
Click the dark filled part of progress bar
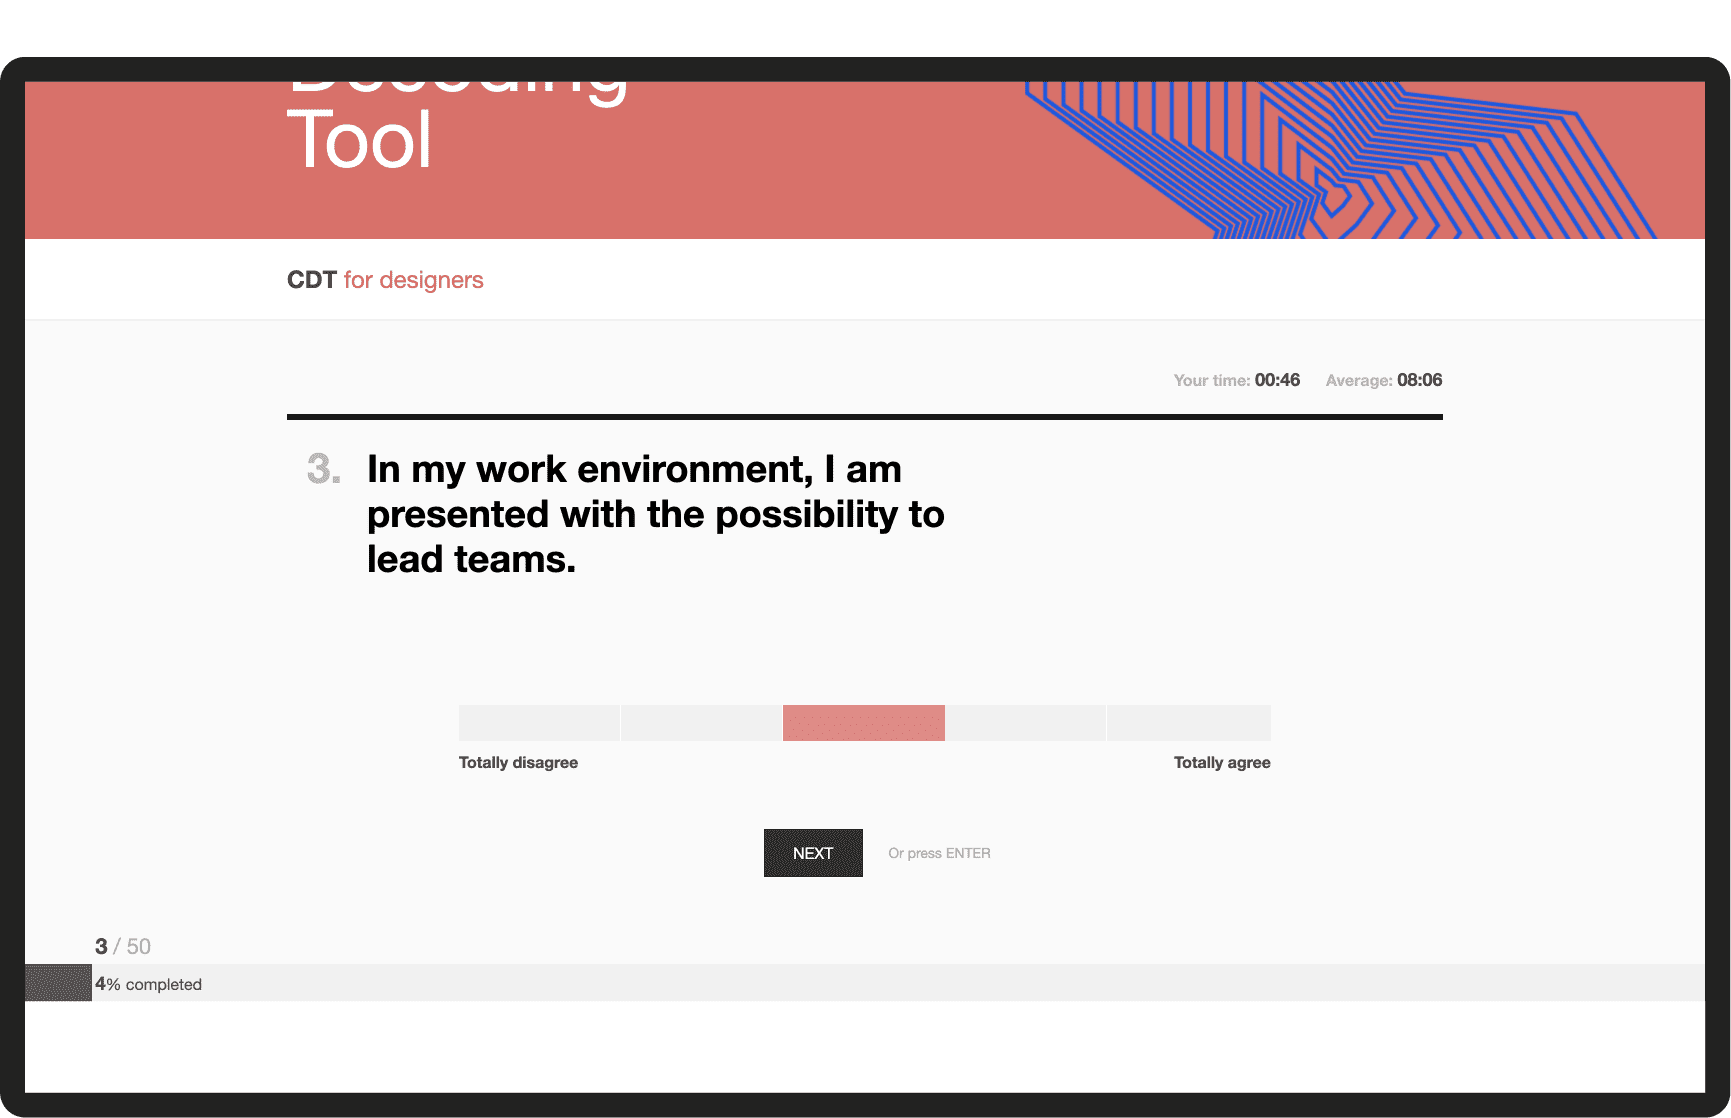tap(58, 983)
